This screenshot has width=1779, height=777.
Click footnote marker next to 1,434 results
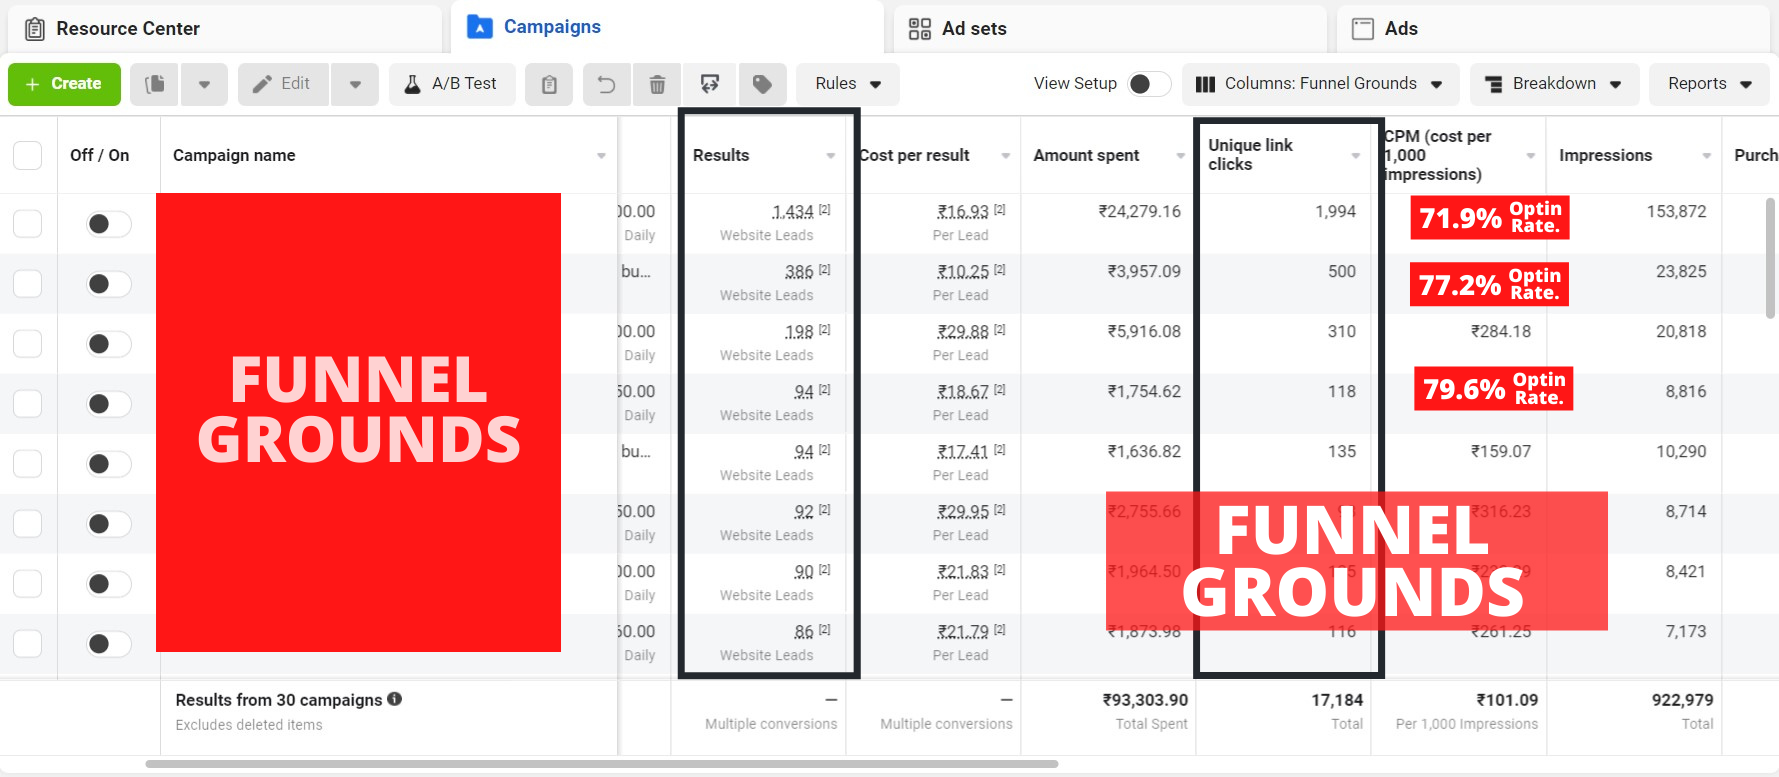[825, 210]
